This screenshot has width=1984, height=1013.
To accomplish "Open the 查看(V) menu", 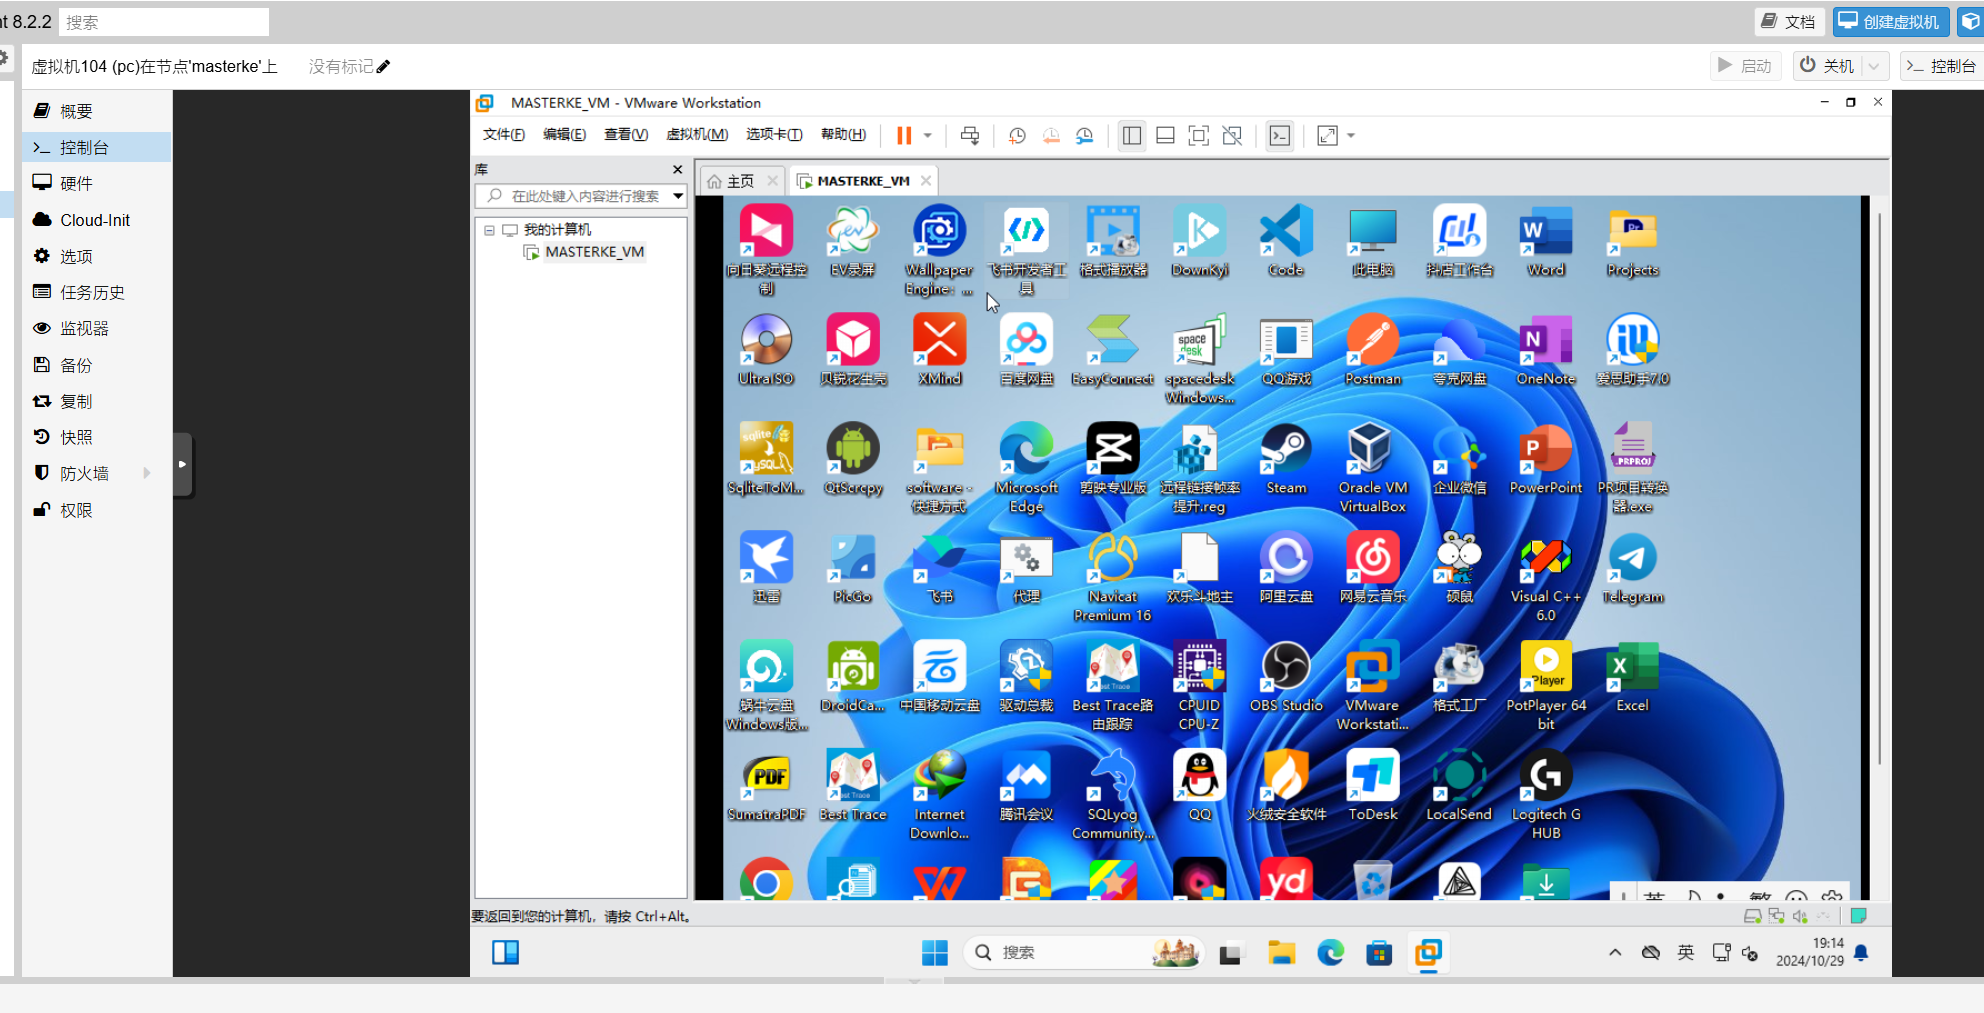I will [x=626, y=135].
